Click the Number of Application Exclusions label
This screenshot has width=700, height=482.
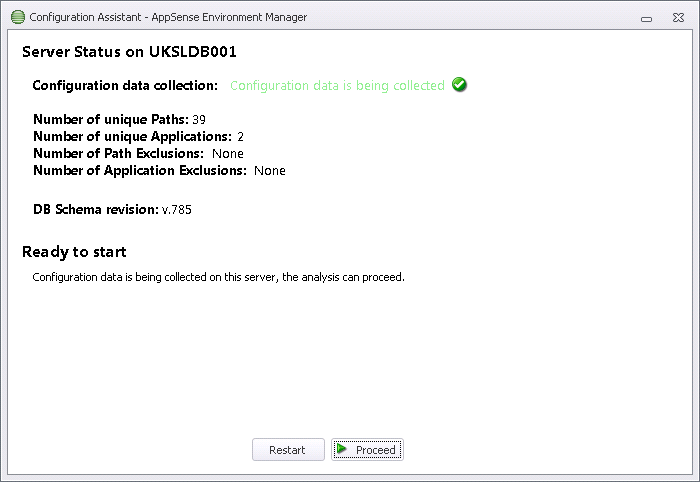140,170
